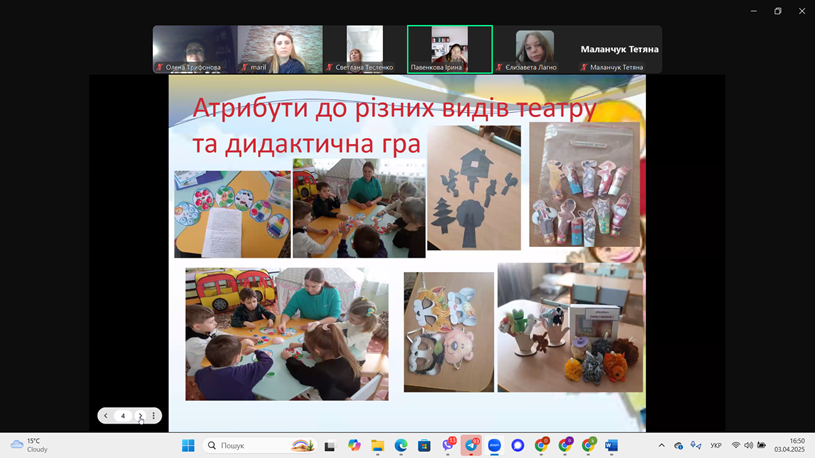This screenshot has width=815, height=458.
Task: Launch Copilot from the taskbar
Action: click(354, 446)
